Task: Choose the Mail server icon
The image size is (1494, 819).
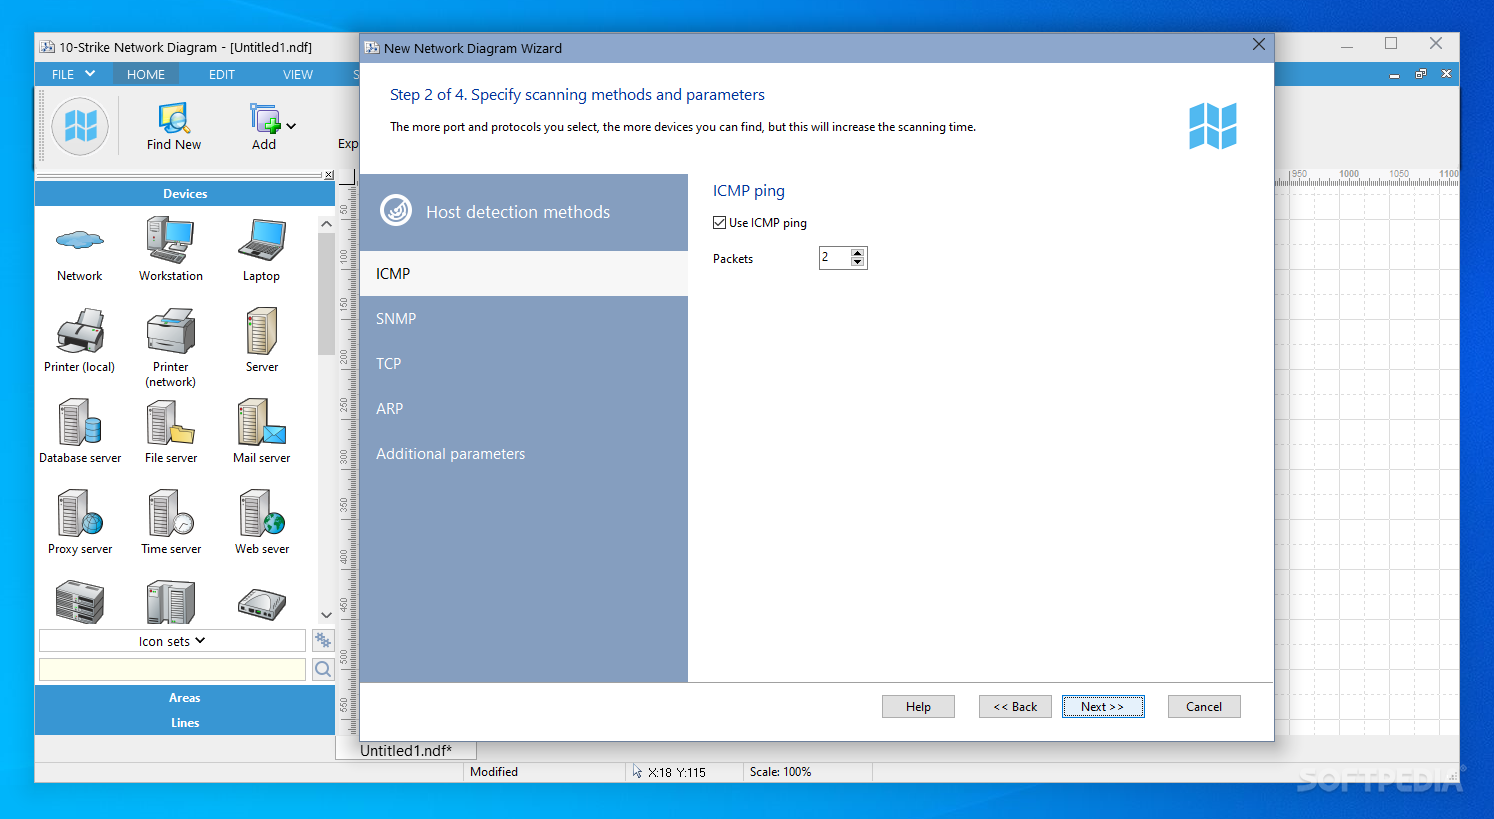Action: (262, 422)
